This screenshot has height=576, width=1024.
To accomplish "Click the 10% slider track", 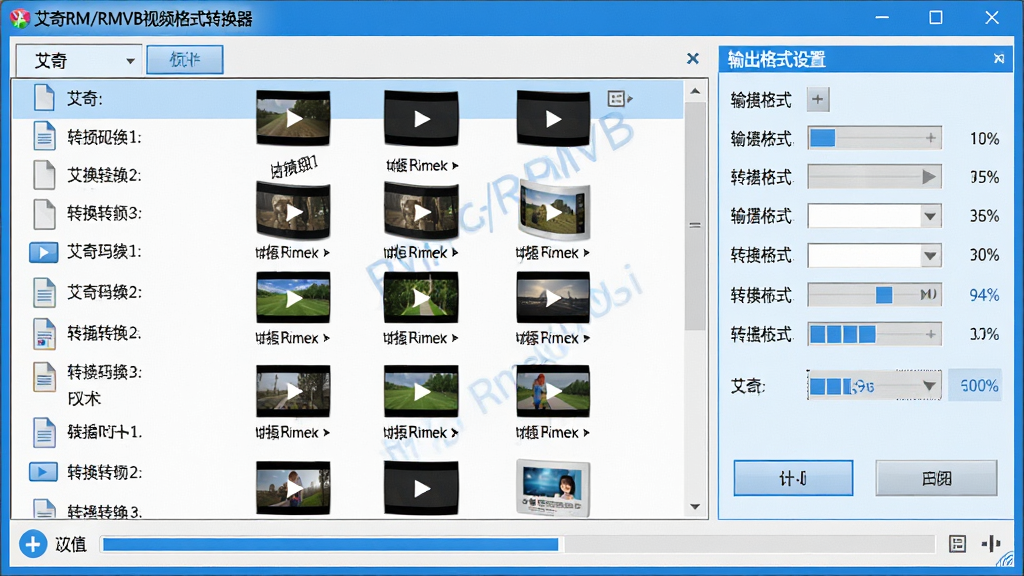I will (x=874, y=138).
